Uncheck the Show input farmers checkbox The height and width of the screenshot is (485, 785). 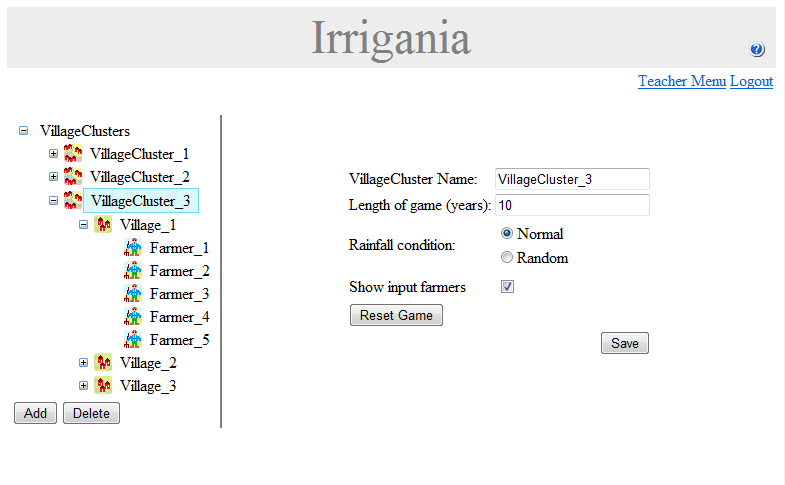click(507, 287)
